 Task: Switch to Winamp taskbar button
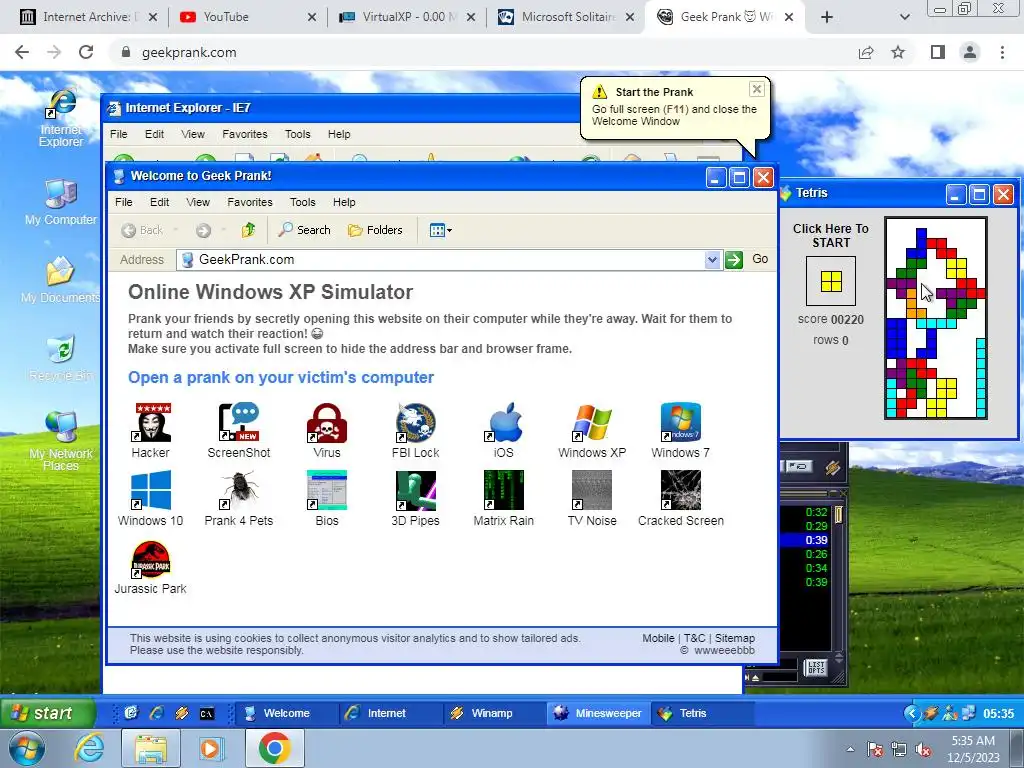coord(492,713)
